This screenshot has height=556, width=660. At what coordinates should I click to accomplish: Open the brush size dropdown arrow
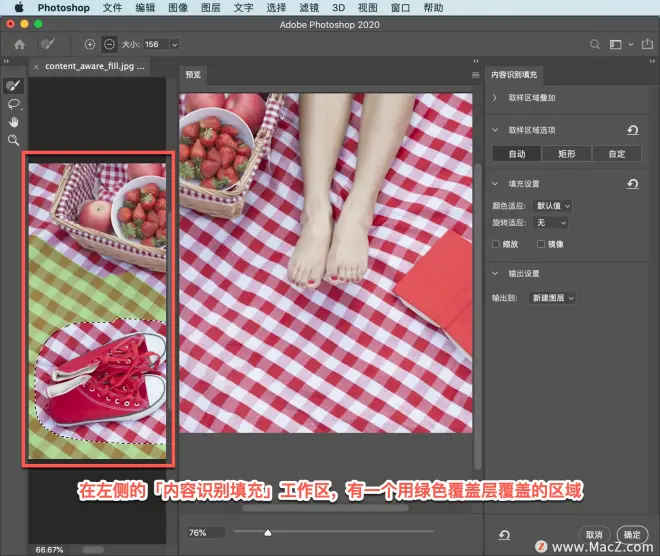click(175, 44)
